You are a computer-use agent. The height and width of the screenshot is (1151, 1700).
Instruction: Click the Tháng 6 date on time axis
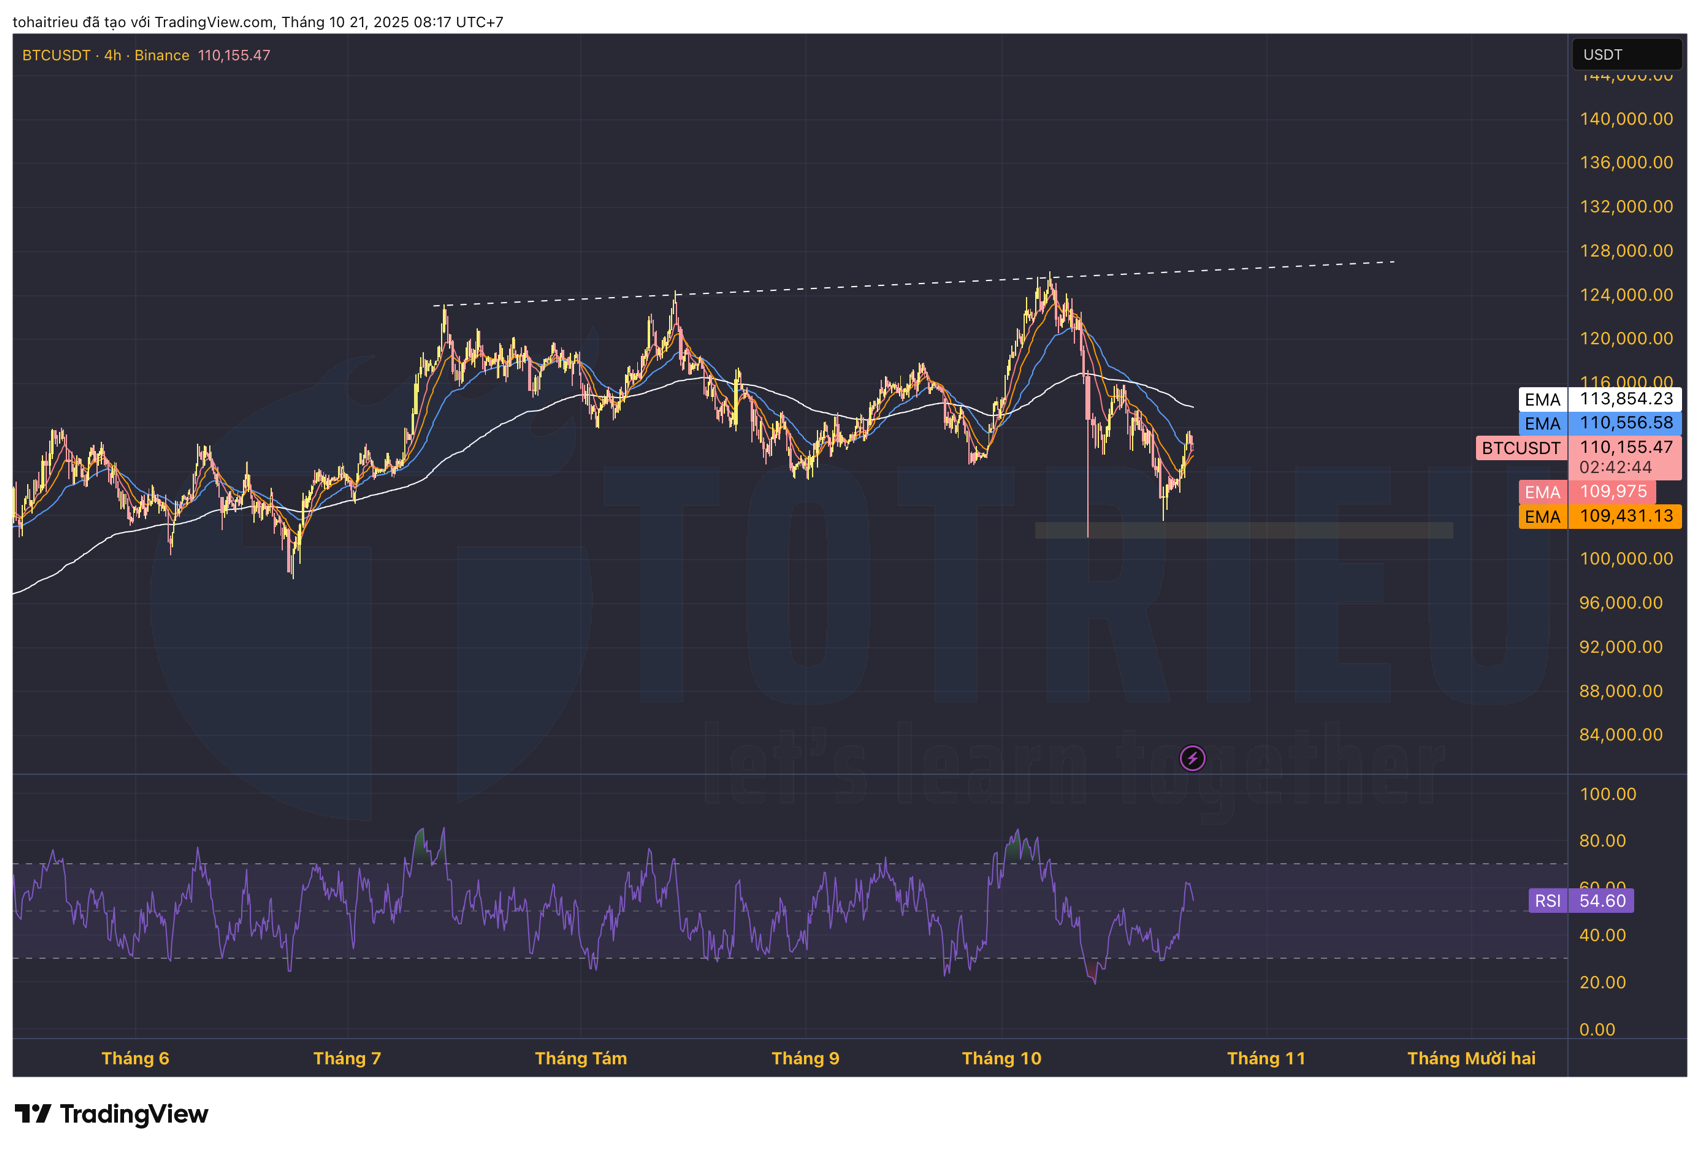(x=135, y=1058)
